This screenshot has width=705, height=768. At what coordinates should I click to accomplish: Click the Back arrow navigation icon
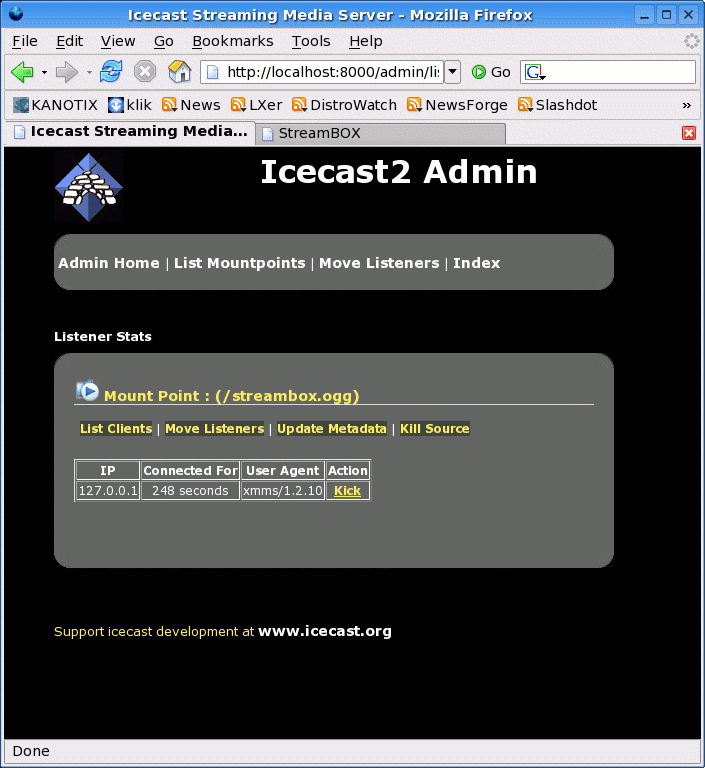(22, 72)
